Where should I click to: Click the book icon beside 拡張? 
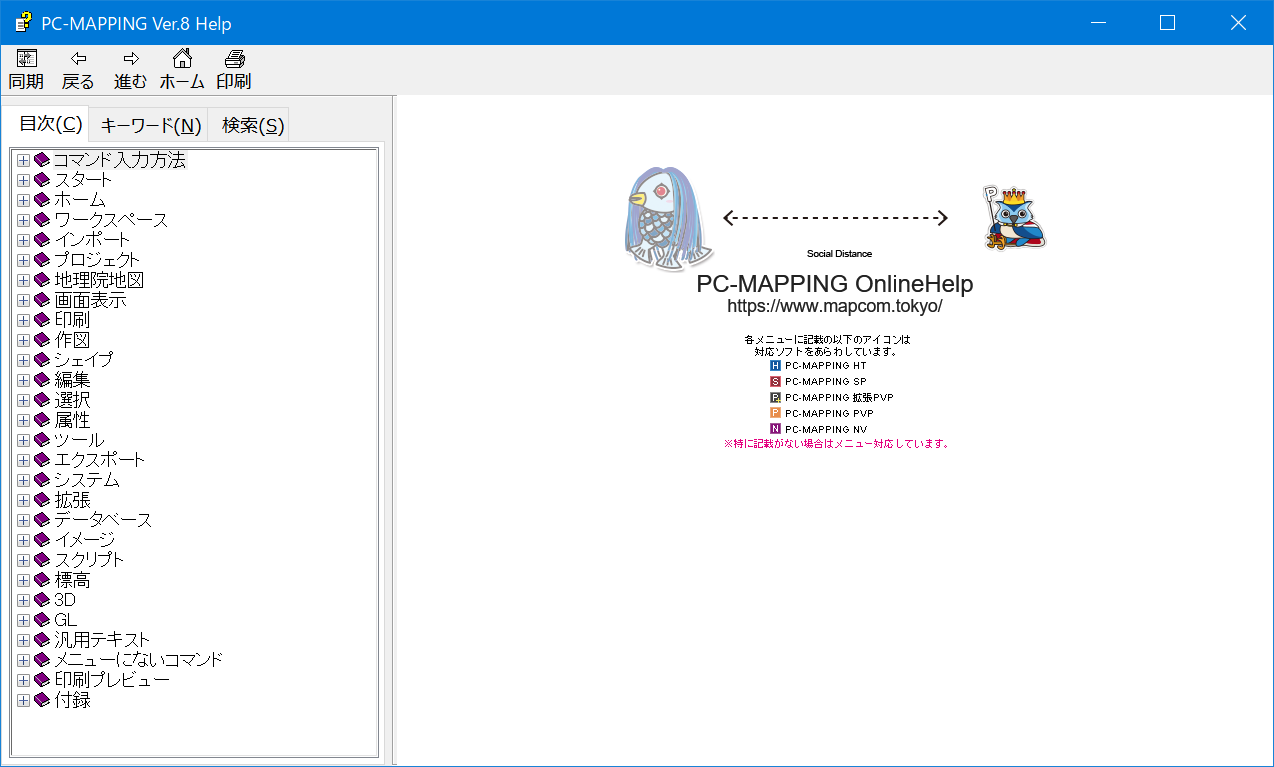pos(42,500)
